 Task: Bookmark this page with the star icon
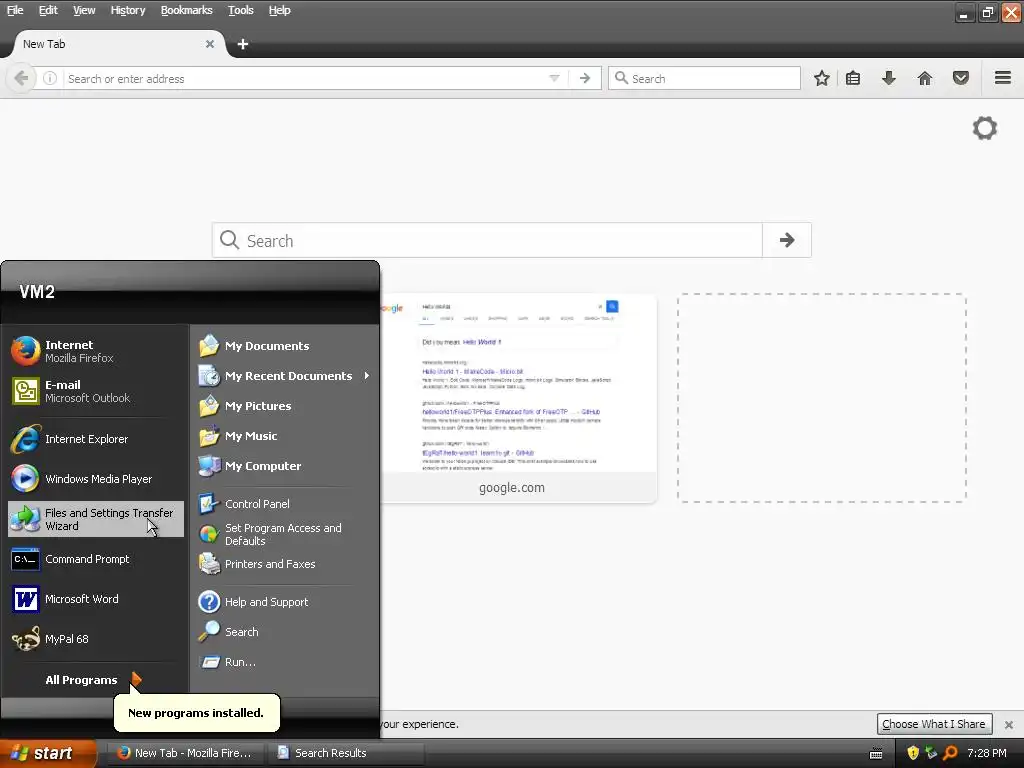click(x=822, y=78)
